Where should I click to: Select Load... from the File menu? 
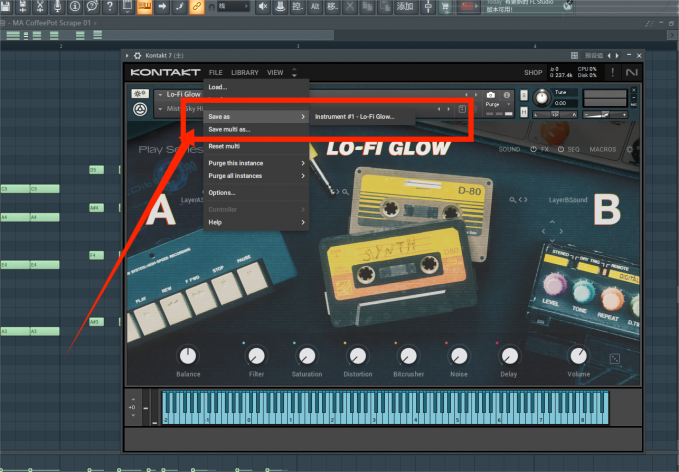click(x=256, y=87)
